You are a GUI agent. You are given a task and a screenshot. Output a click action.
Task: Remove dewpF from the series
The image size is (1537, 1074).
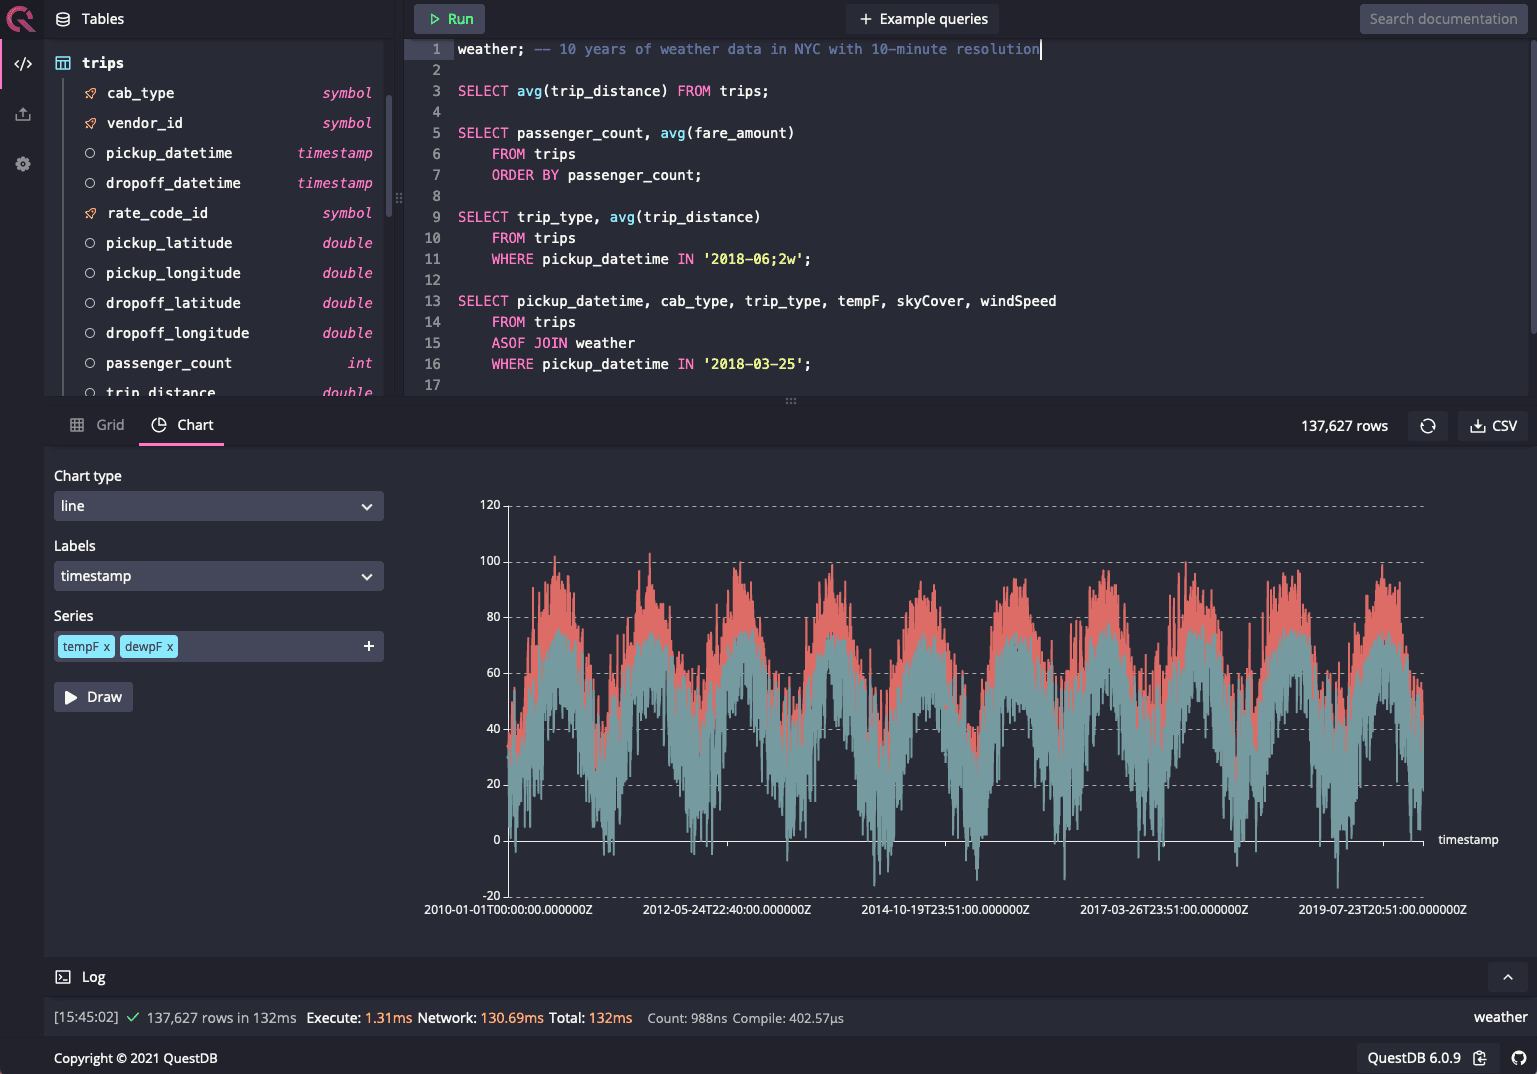(170, 647)
